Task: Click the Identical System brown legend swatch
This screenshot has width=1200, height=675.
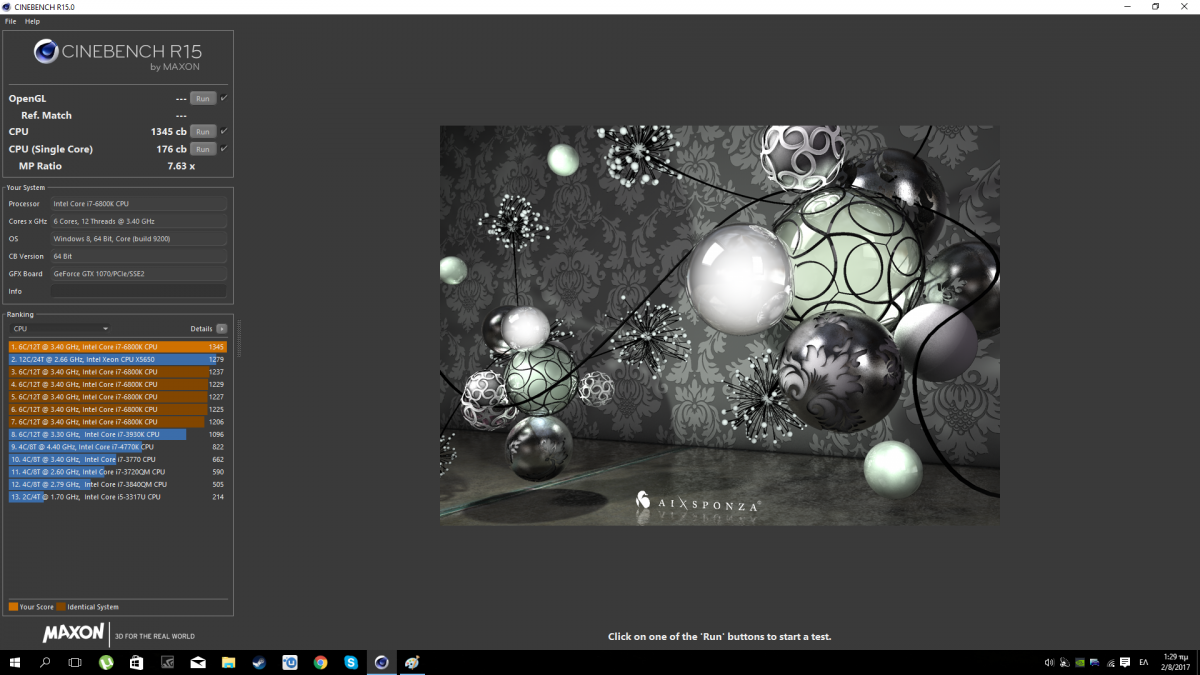Action: (x=61, y=607)
